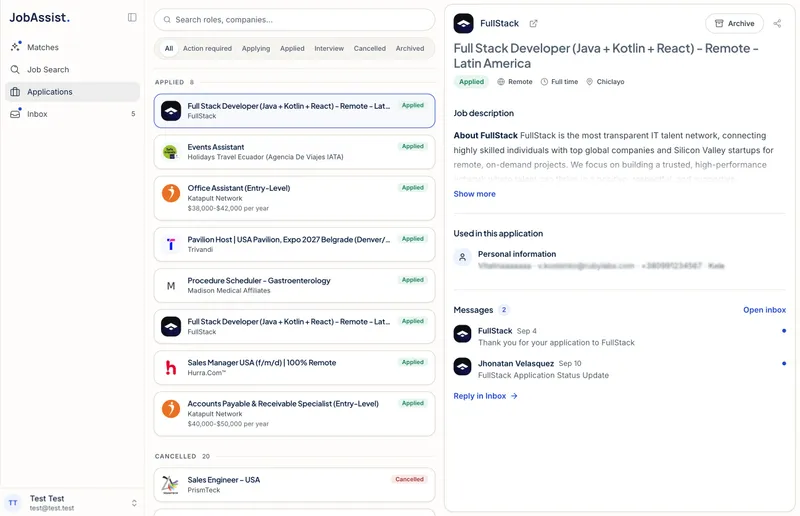Viewport: 800px width, 516px height.
Task: Open the FullStack Application Status Update message
Action: click(619, 370)
